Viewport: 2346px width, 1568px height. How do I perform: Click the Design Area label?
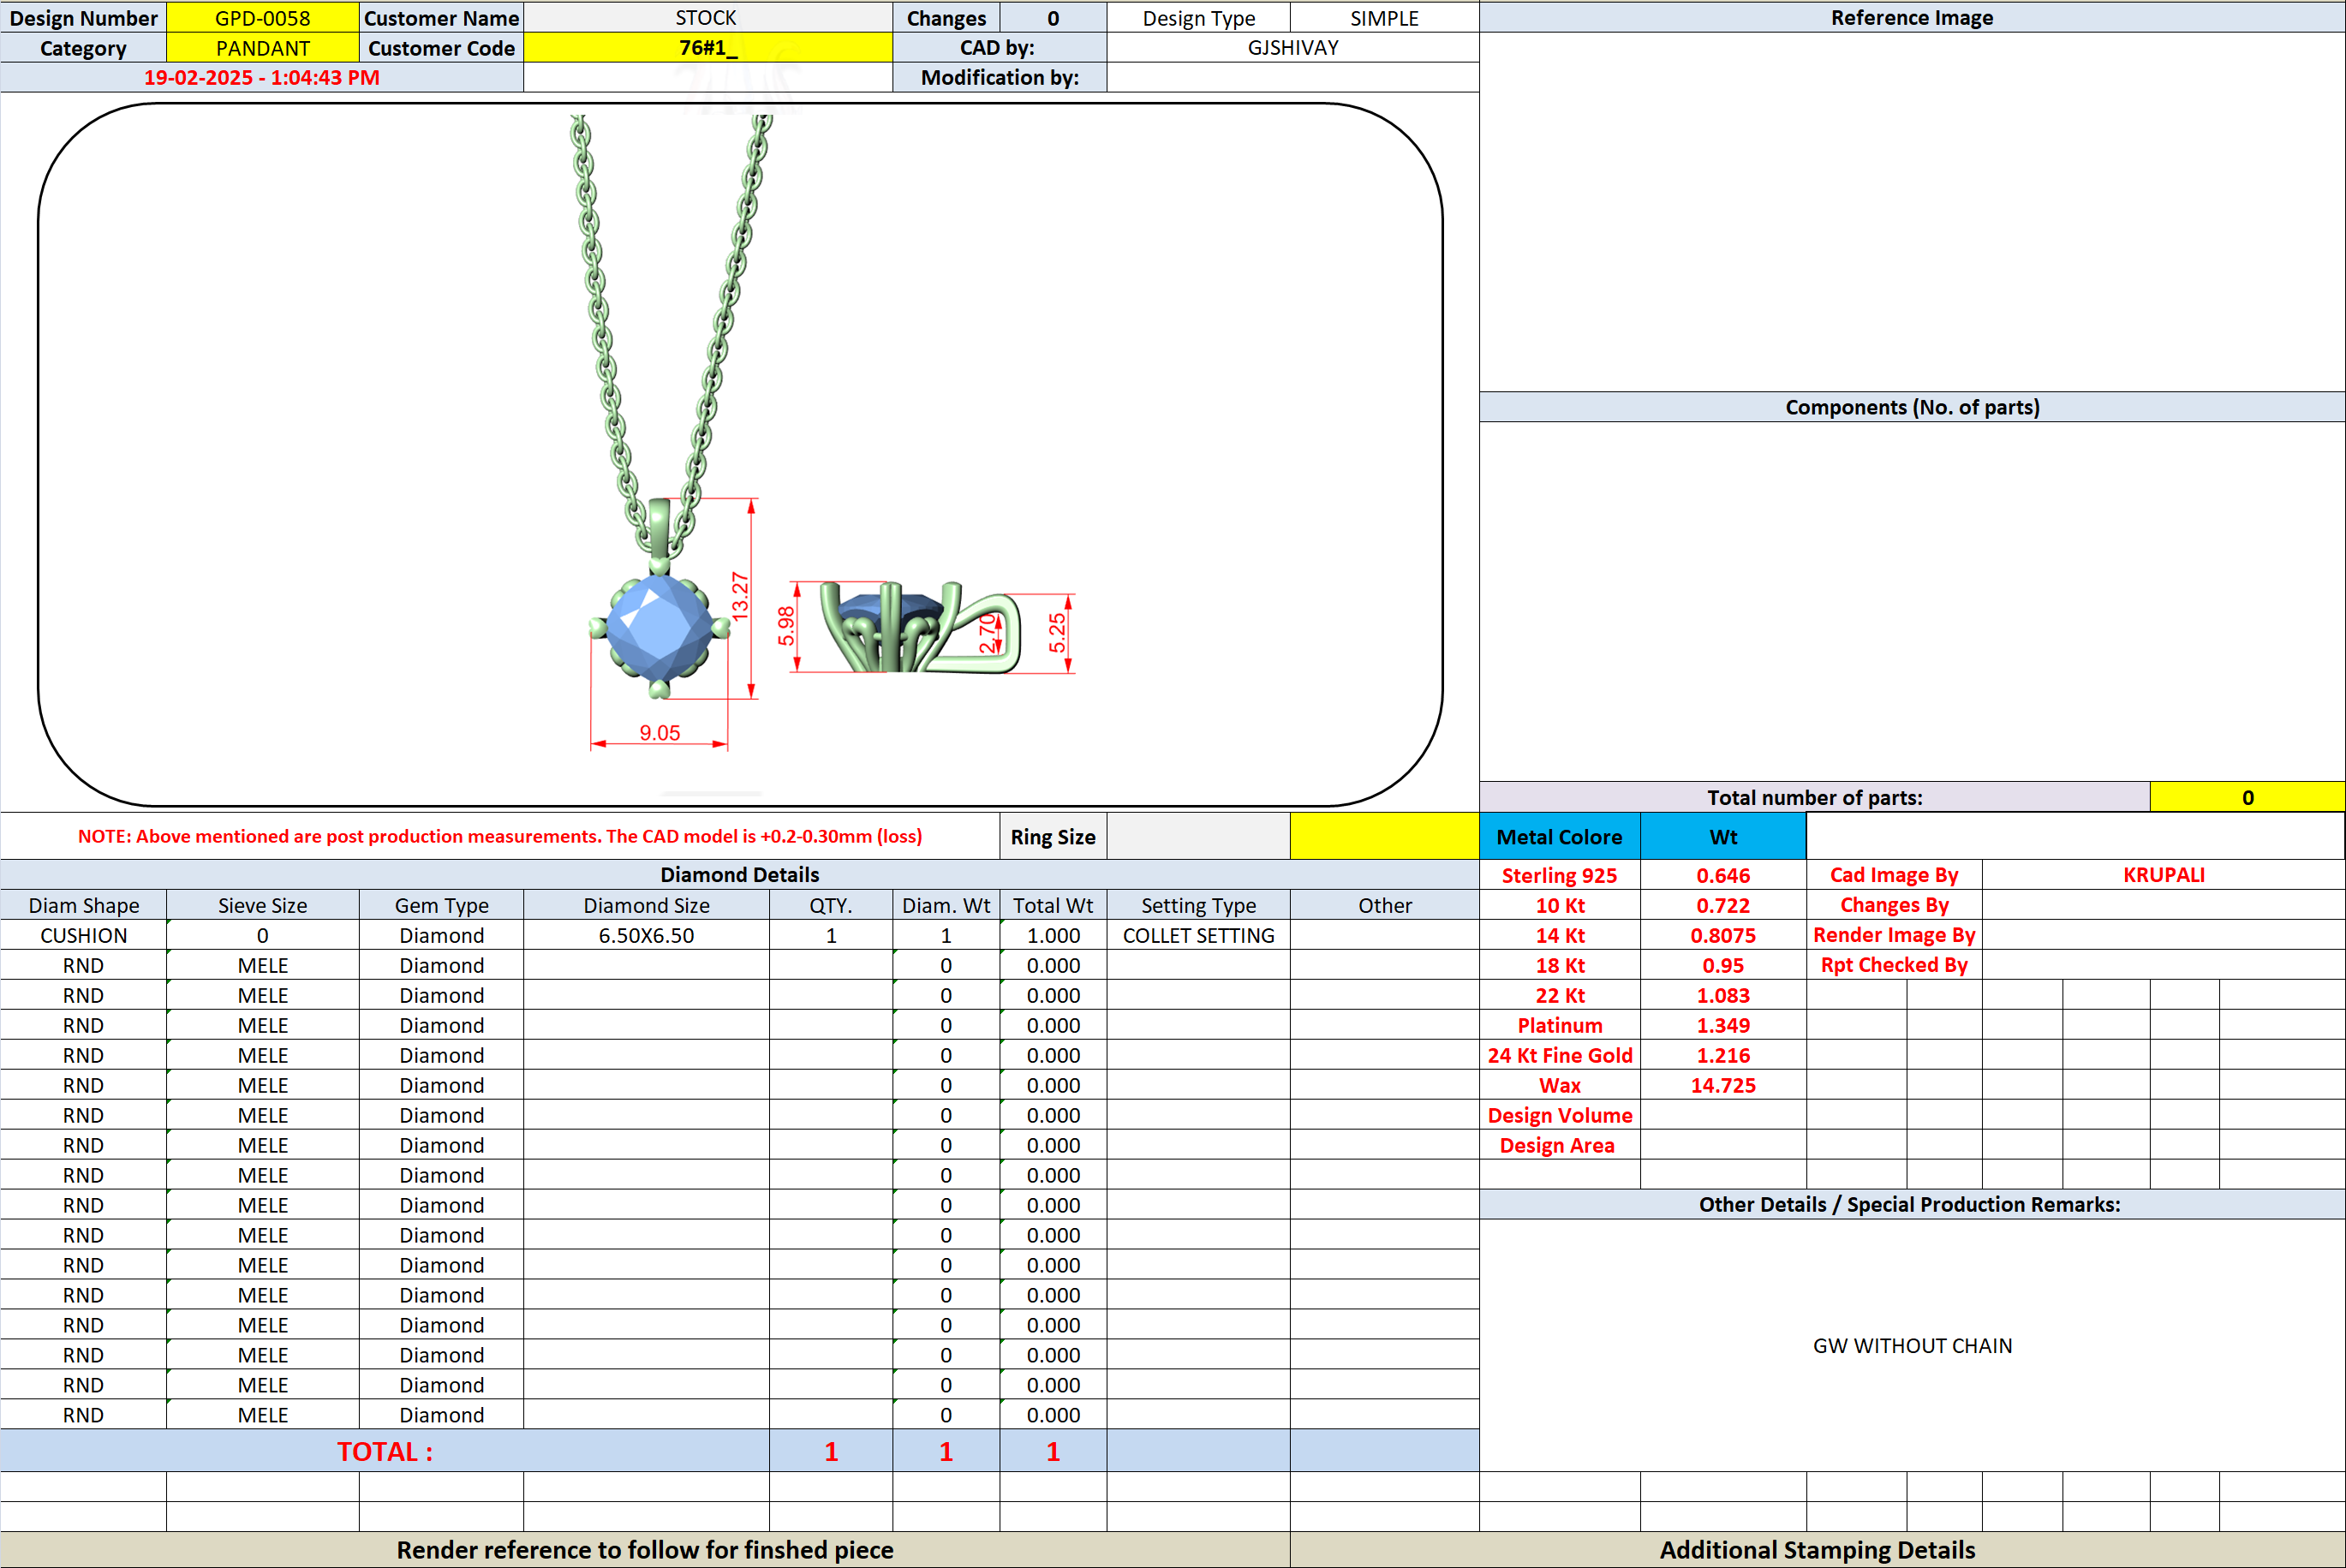tap(1559, 1145)
